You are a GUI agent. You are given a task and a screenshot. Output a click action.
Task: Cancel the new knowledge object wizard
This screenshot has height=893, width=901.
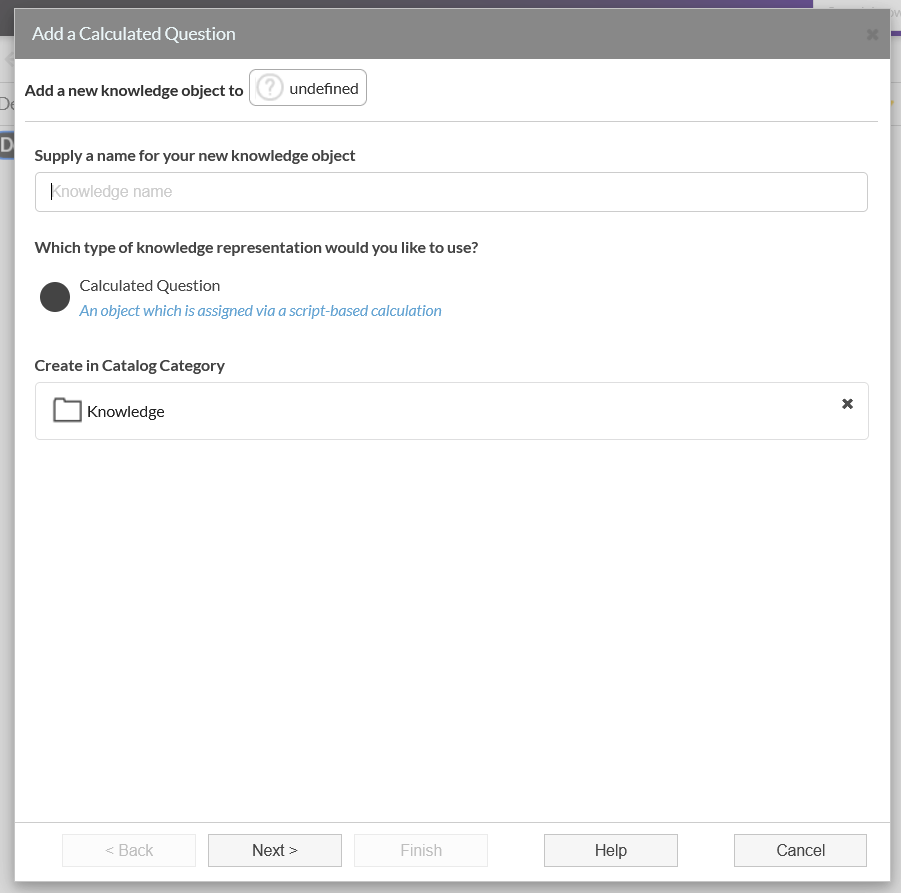click(800, 850)
